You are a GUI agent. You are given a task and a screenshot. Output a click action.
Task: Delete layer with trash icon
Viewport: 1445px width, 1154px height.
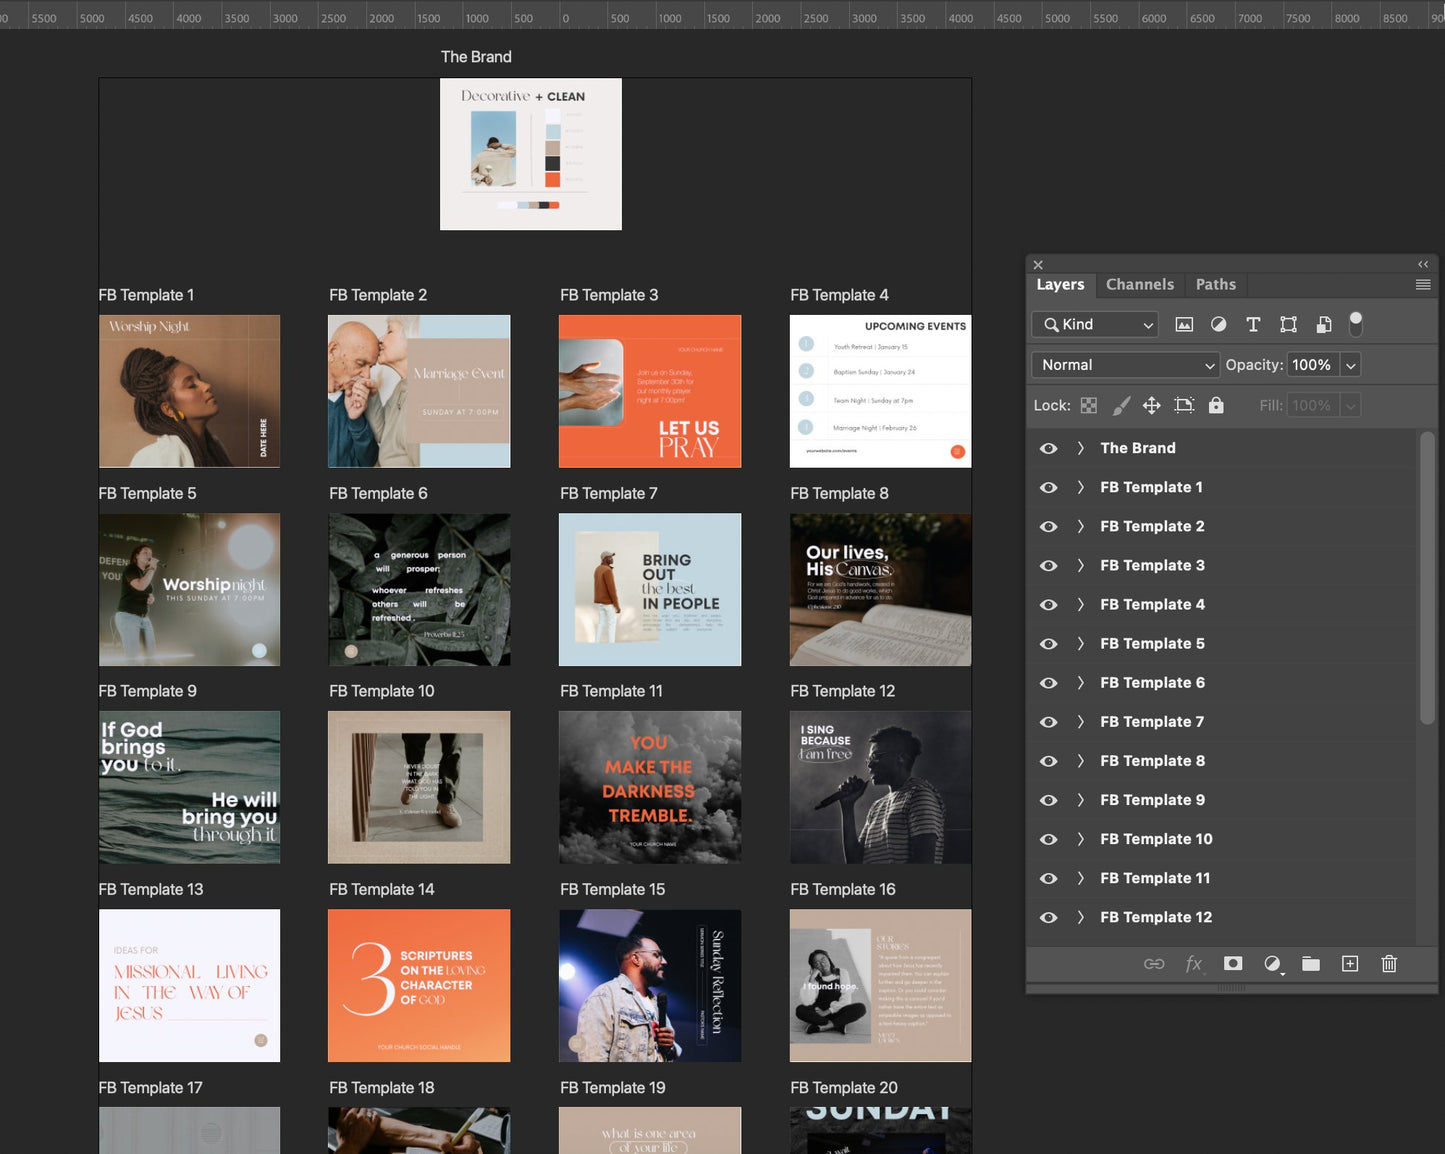1389,963
